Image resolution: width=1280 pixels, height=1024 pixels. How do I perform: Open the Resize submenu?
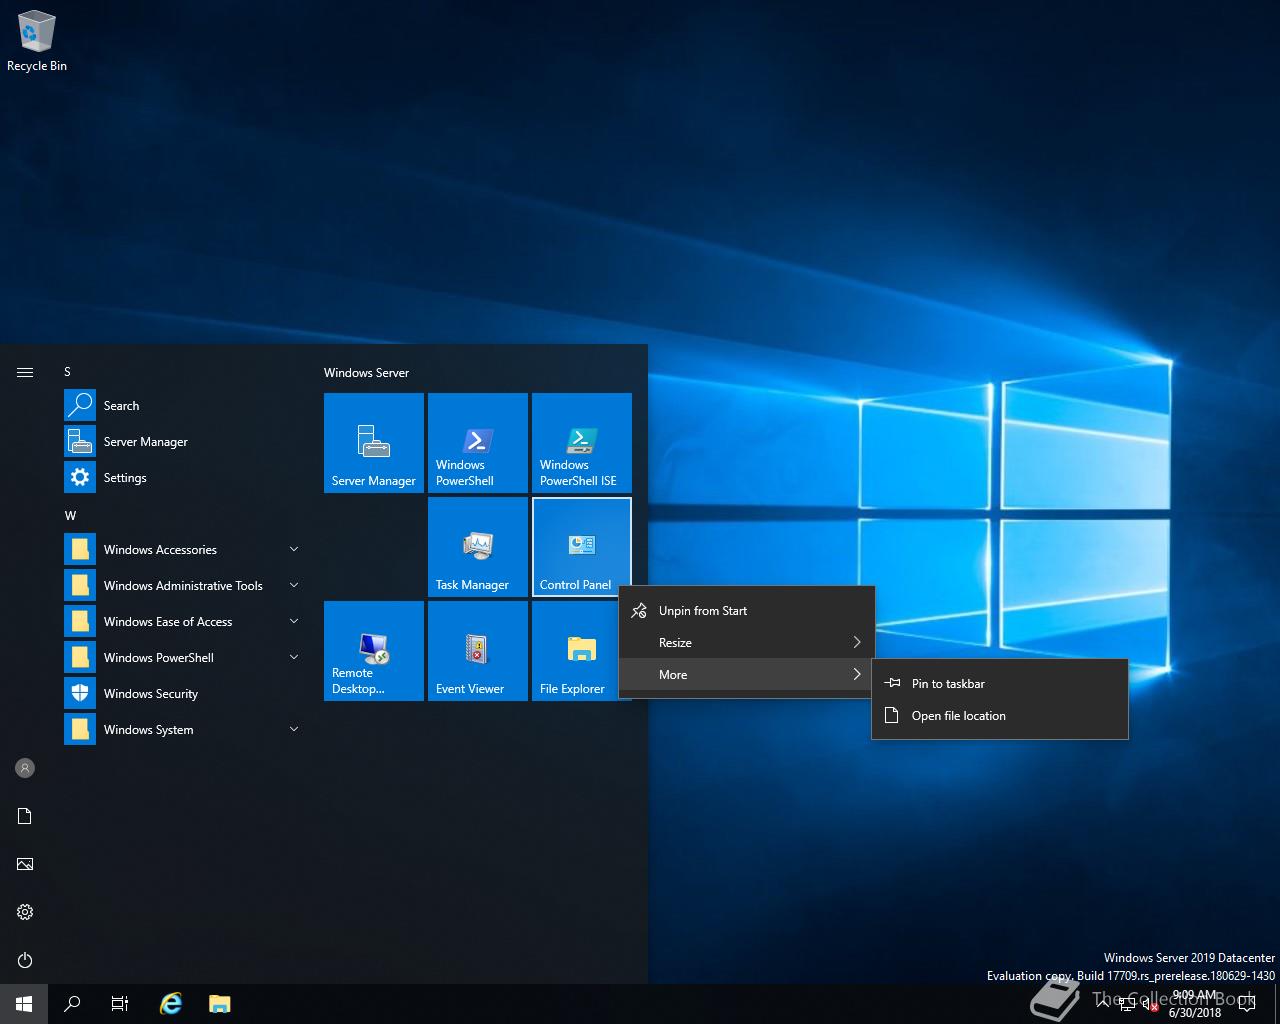pyautogui.click(x=747, y=642)
